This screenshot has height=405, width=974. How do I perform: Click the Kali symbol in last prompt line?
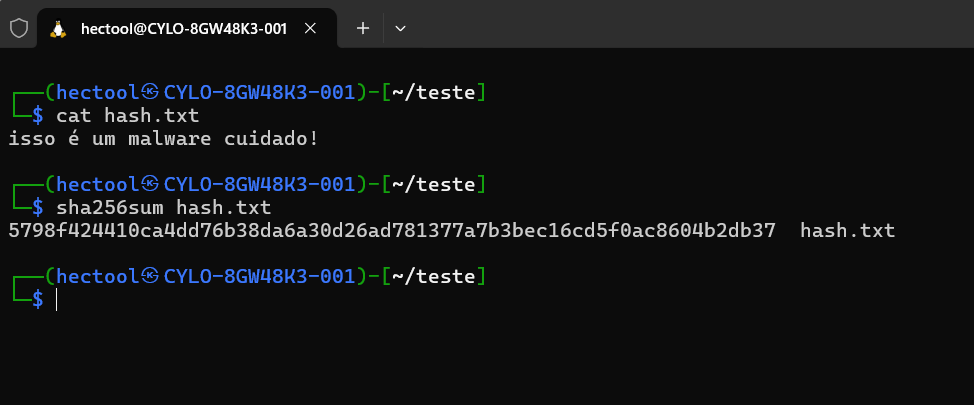pyautogui.click(x=150, y=275)
